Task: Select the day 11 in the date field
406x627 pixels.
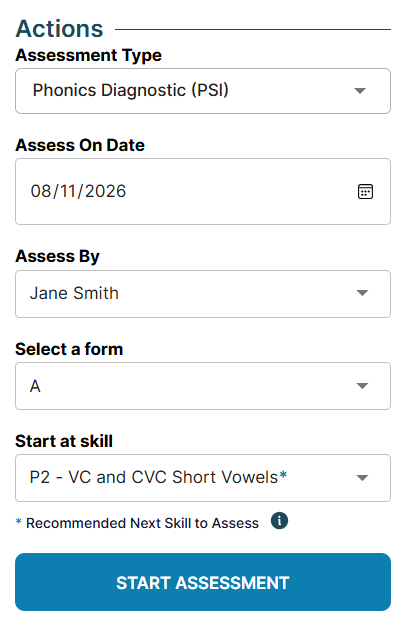Action: [x=68, y=191]
